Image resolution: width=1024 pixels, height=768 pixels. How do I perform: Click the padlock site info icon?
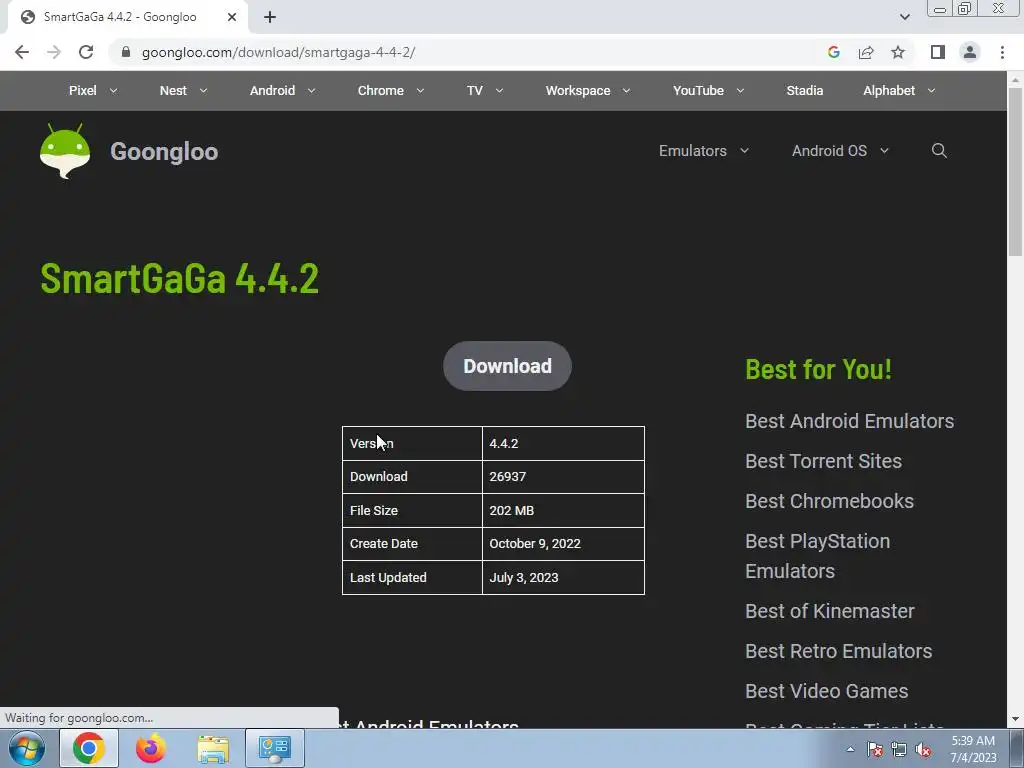tap(126, 52)
